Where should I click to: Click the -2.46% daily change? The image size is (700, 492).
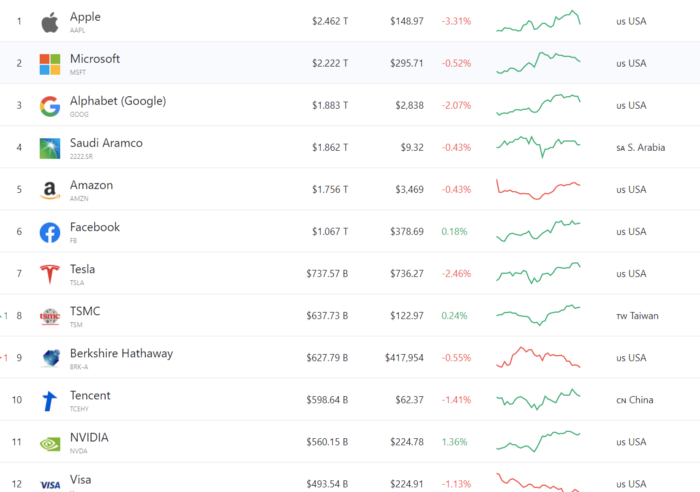(456, 273)
